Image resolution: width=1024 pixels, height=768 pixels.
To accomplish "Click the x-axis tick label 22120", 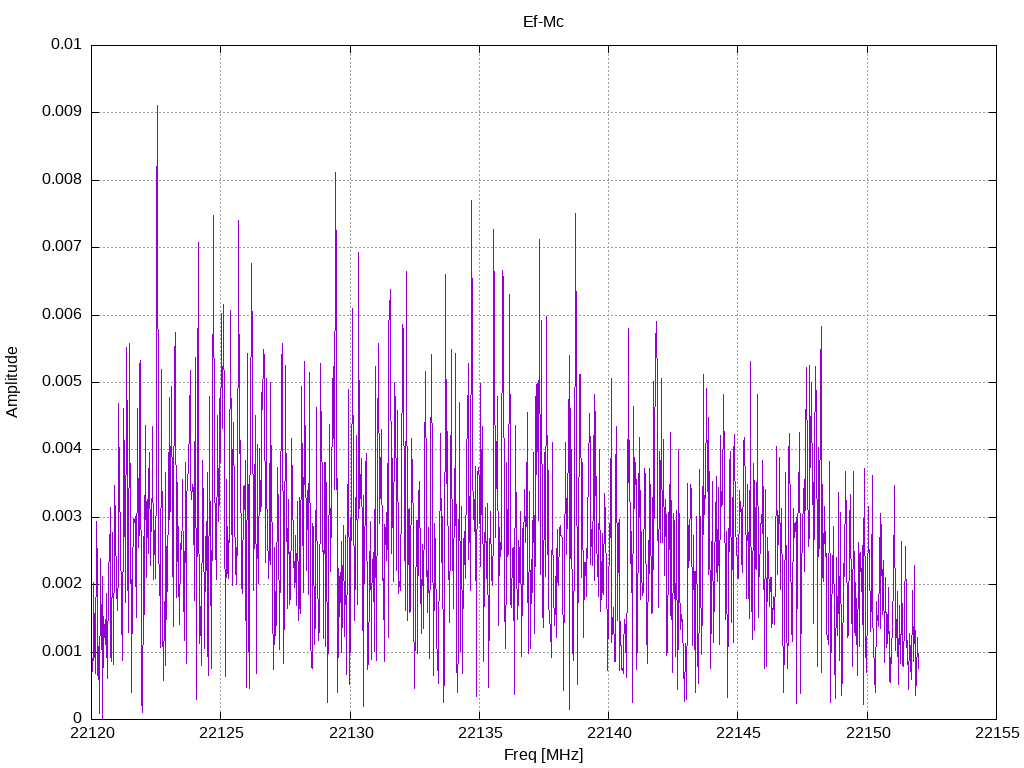I will [91, 733].
